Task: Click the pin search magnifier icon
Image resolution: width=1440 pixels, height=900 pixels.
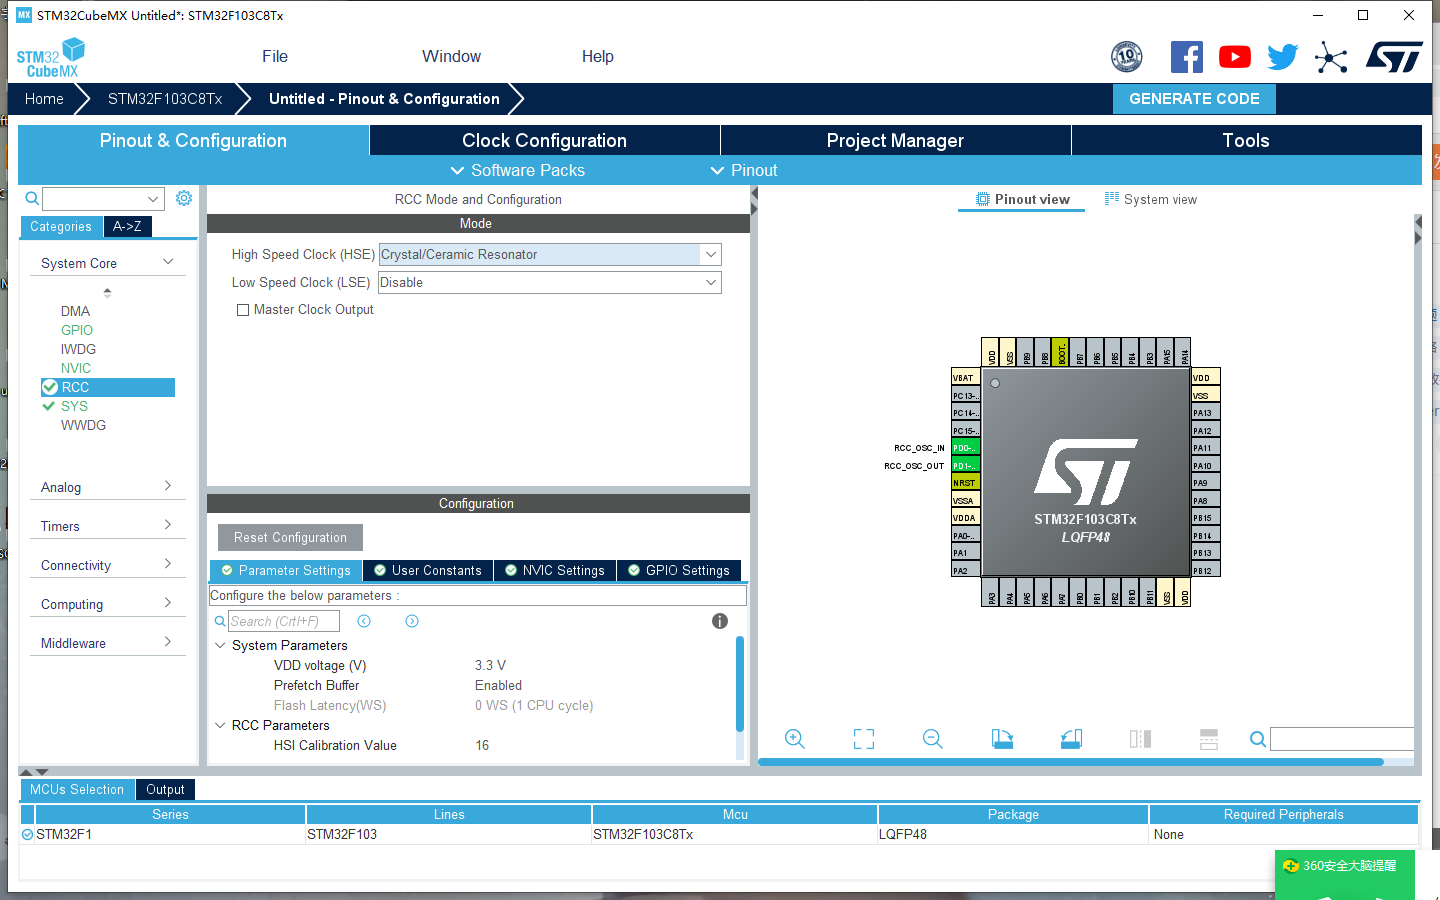Action: pos(1258,739)
